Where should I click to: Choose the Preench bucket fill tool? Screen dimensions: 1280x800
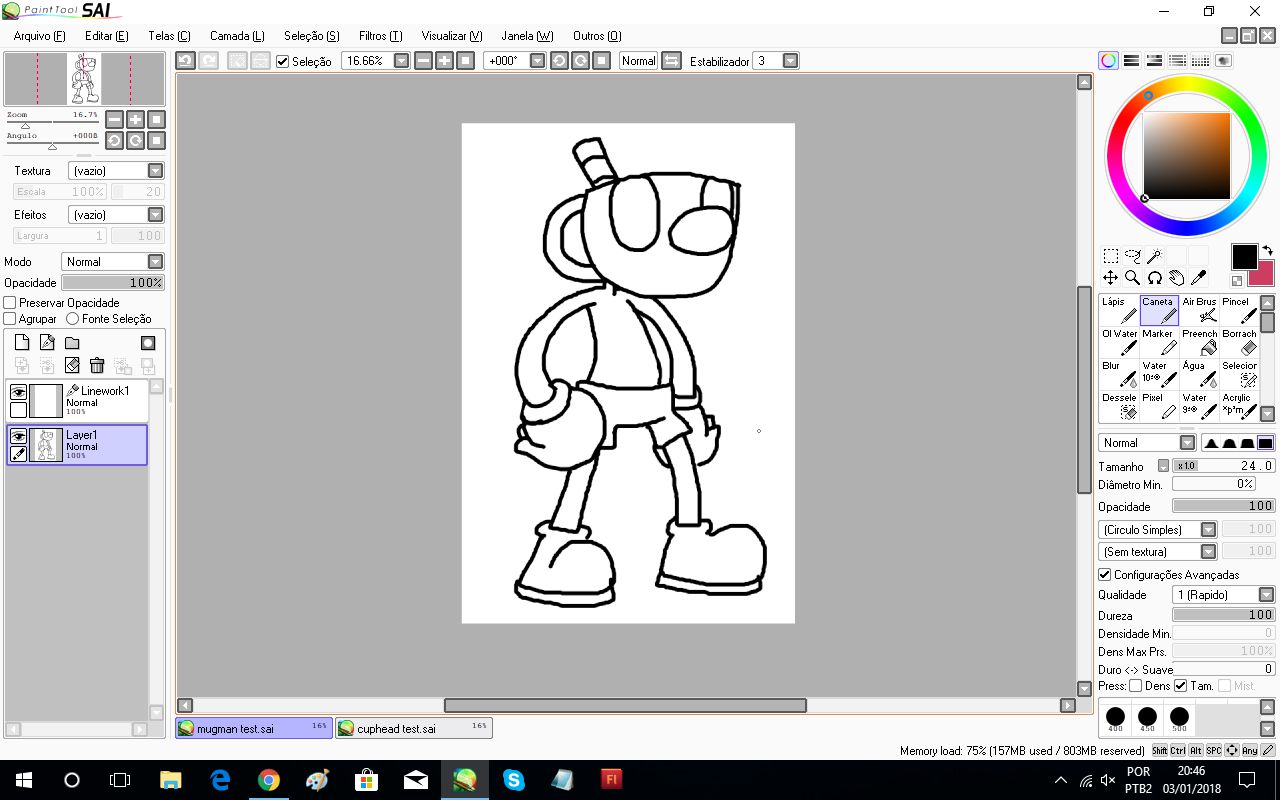point(1199,342)
